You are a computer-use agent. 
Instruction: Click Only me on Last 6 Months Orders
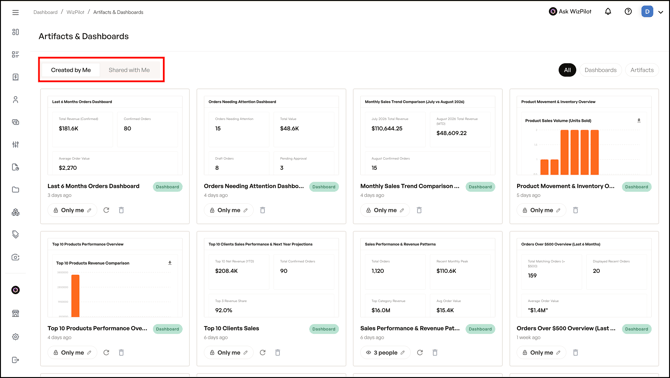tap(72, 210)
